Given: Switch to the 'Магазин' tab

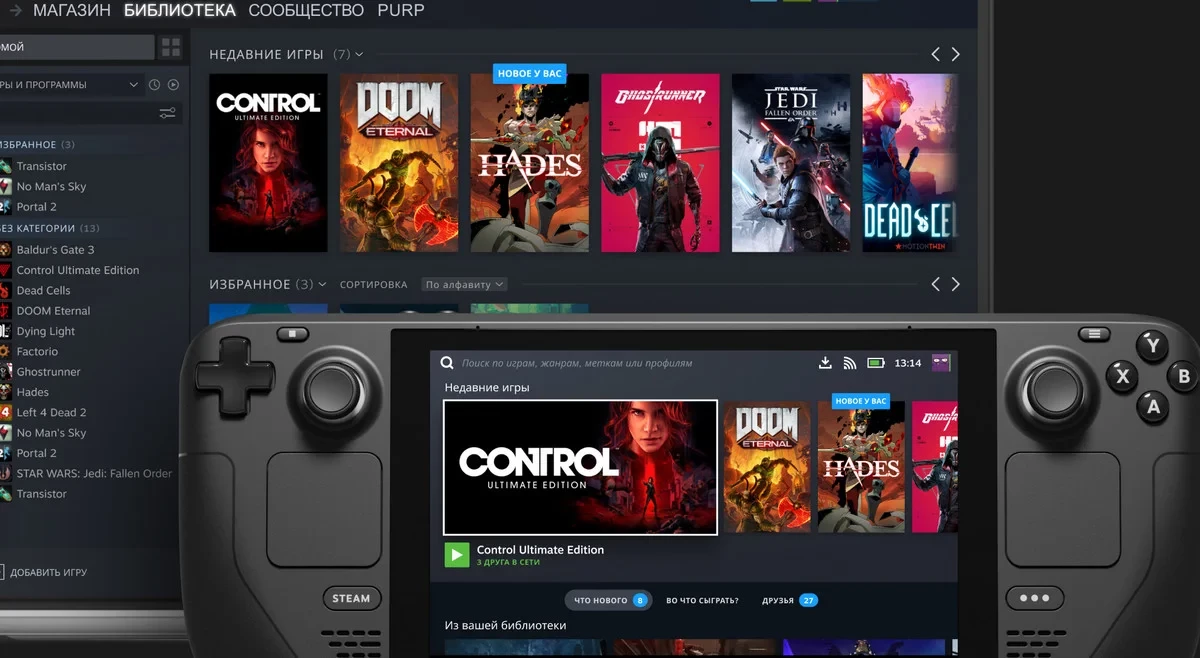Looking at the screenshot, I should pos(72,11).
